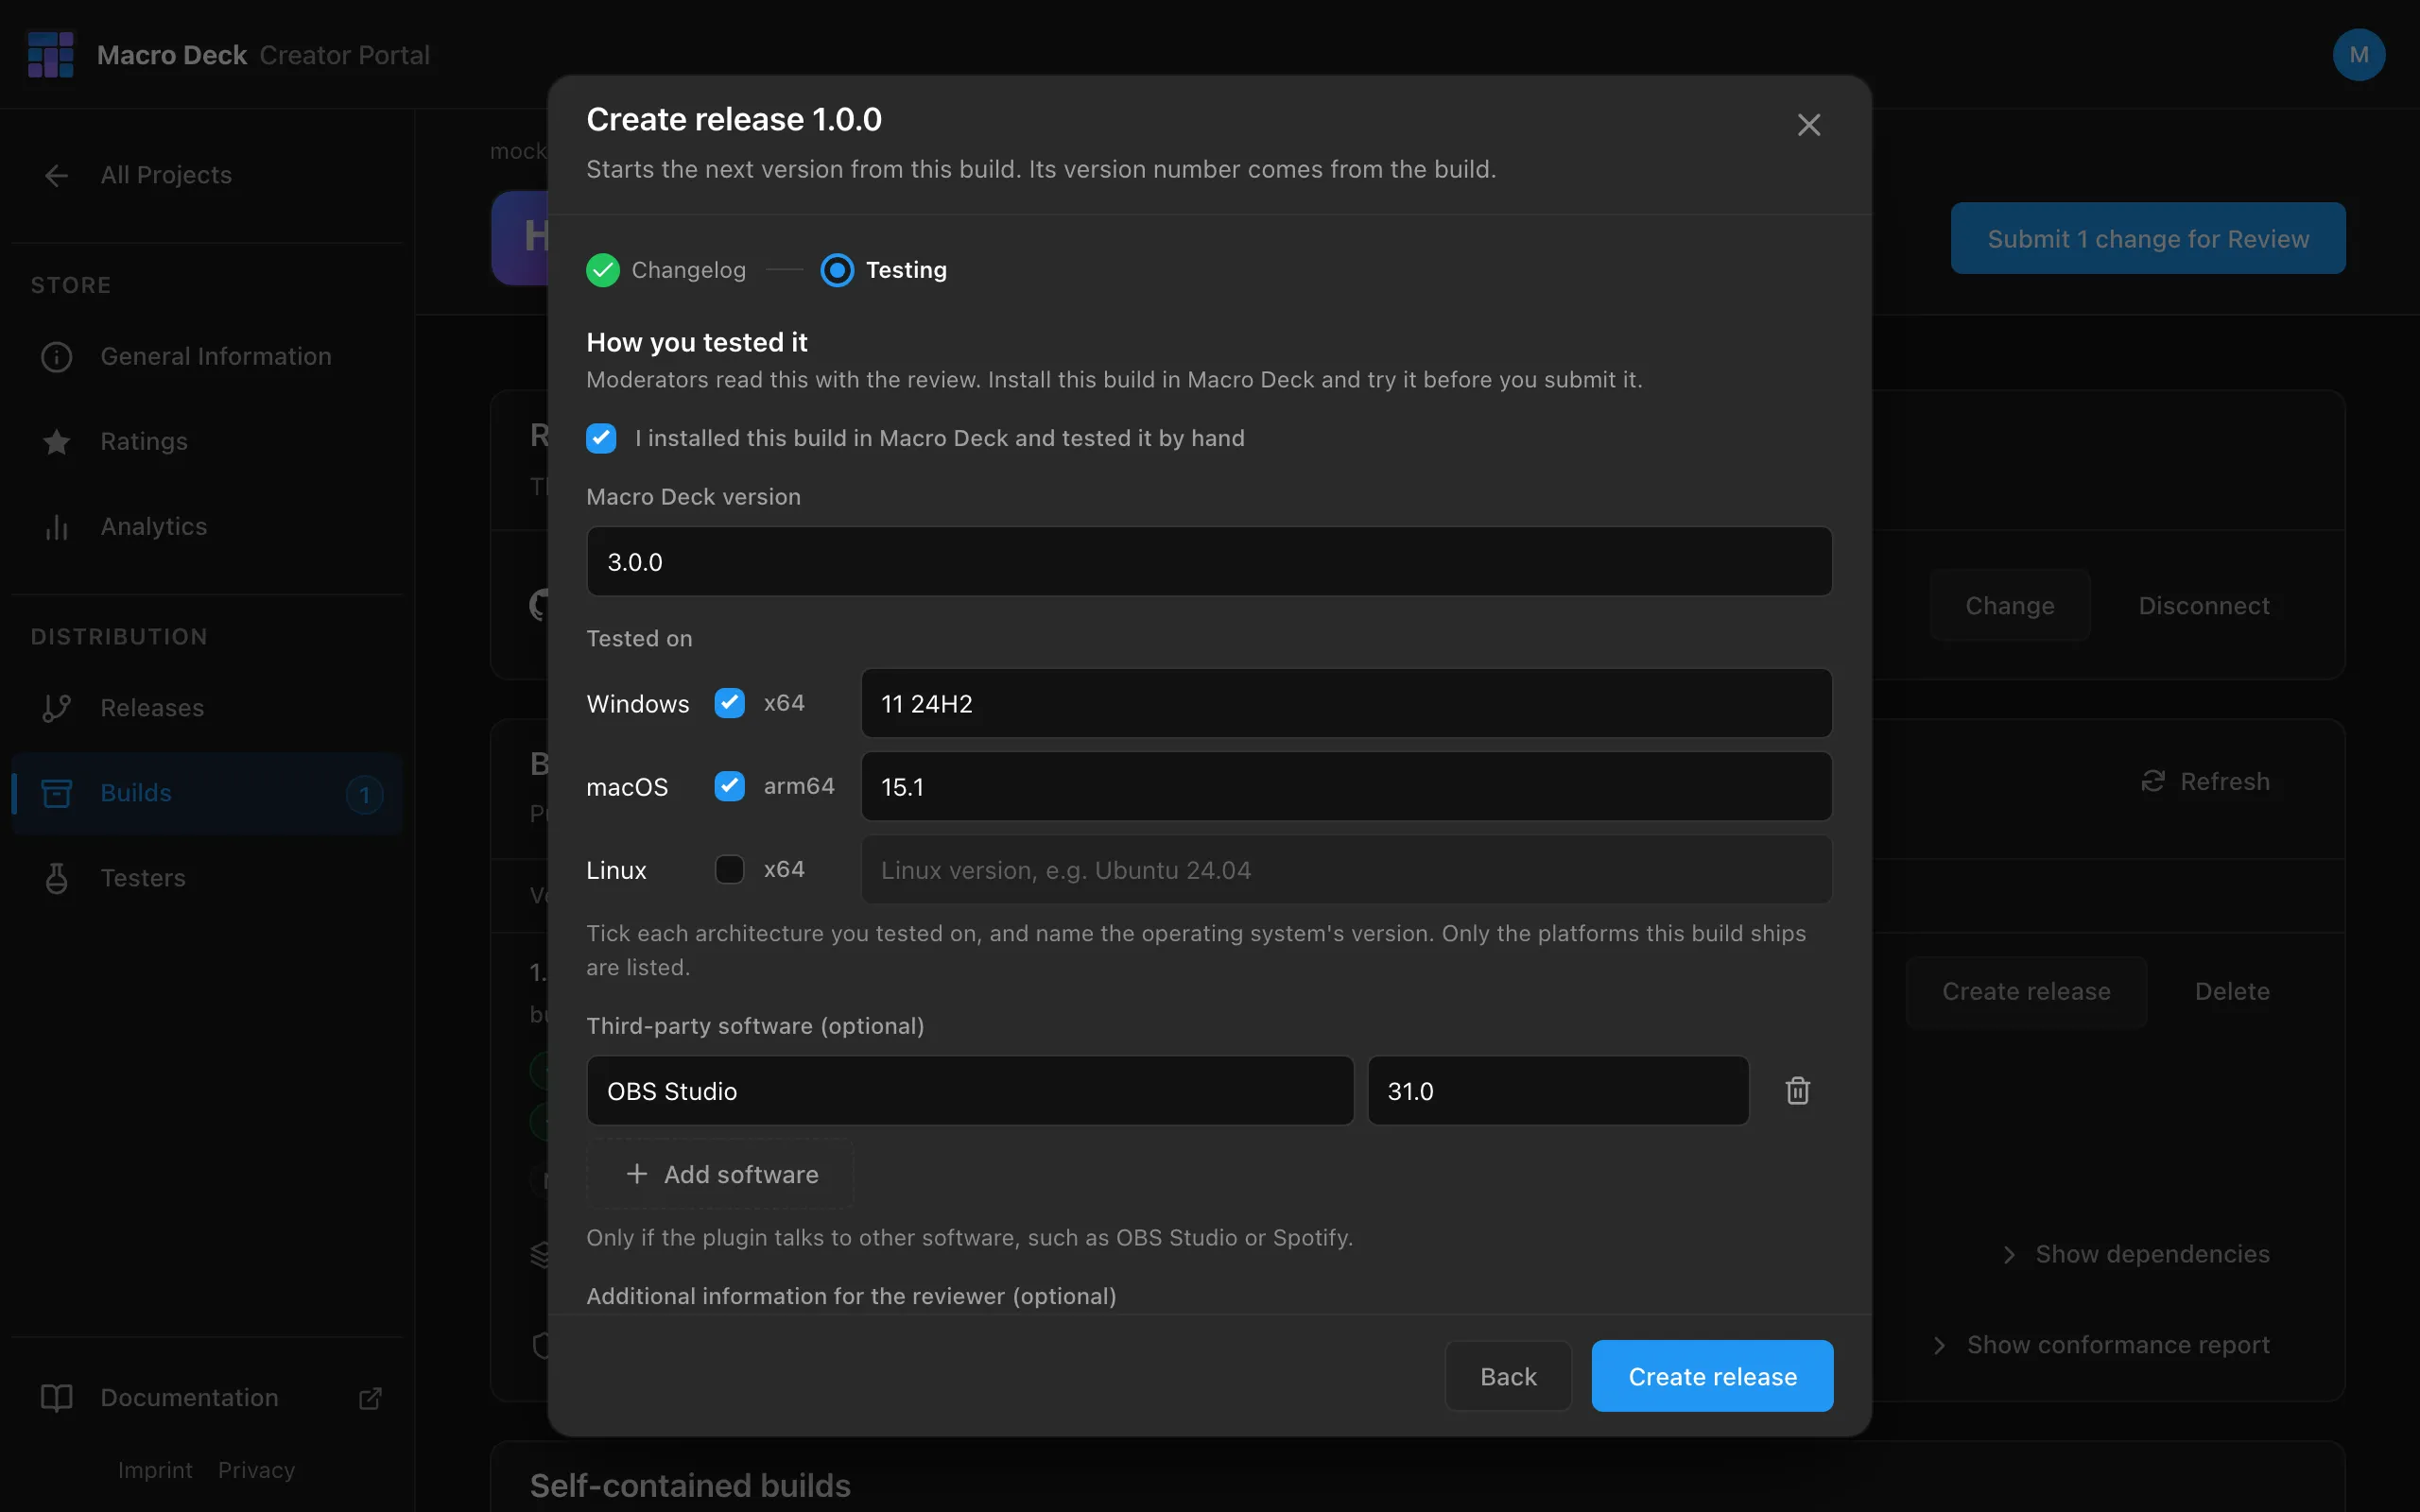Open the Ratings sidebar item
The height and width of the screenshot is (1512, 2420).
pyautogui.click(x=207, y=441)
